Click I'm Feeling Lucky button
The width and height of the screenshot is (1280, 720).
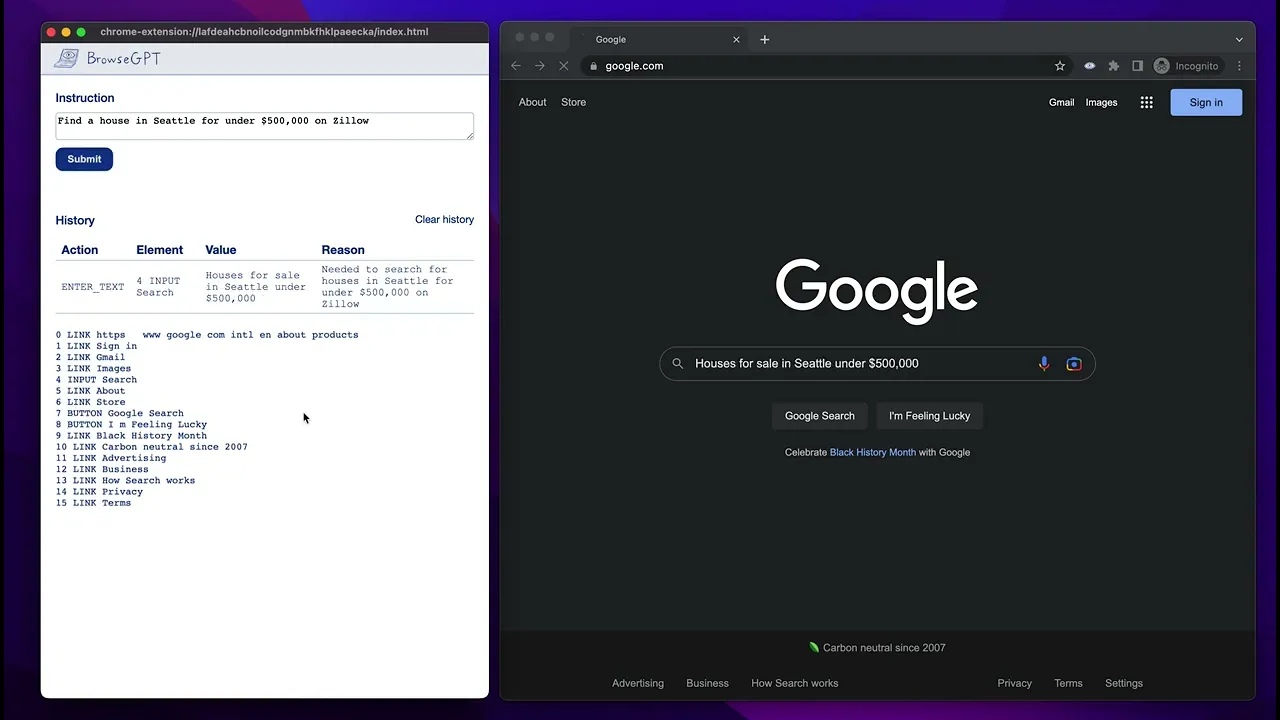pyautogui.click(x=930, y=416)
